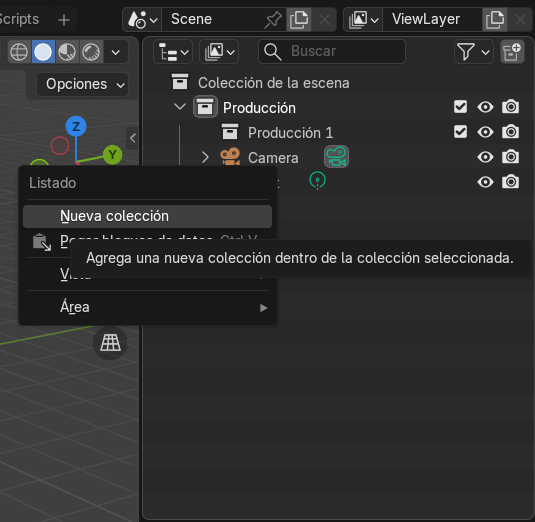The width and height of the screenshot is (535, 522).
Task: Pin the scene to workspace
Action: click(x=273, y=20)
